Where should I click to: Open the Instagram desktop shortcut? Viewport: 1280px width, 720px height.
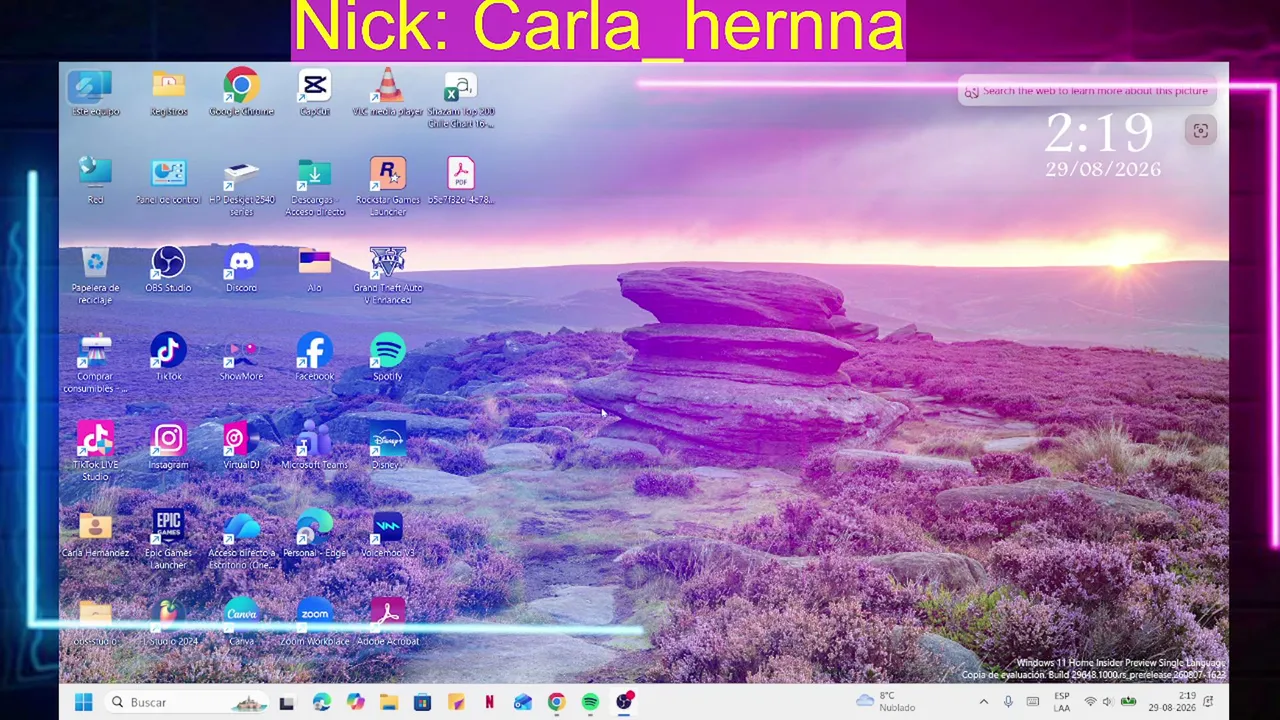[168, 446]
